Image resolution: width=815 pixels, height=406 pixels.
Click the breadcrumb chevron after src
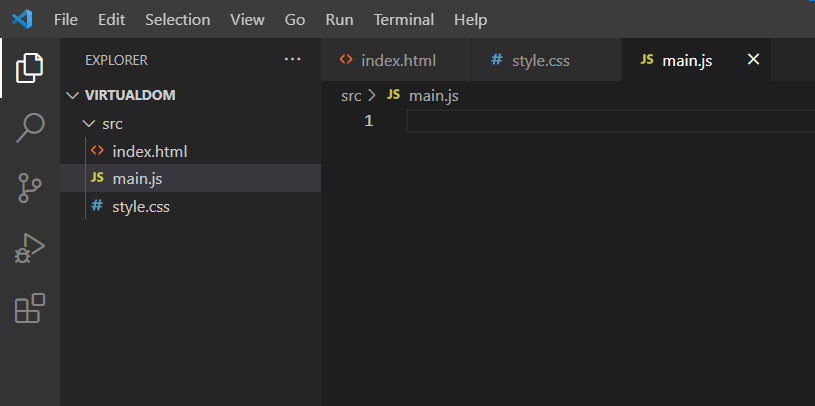(372, 96)
